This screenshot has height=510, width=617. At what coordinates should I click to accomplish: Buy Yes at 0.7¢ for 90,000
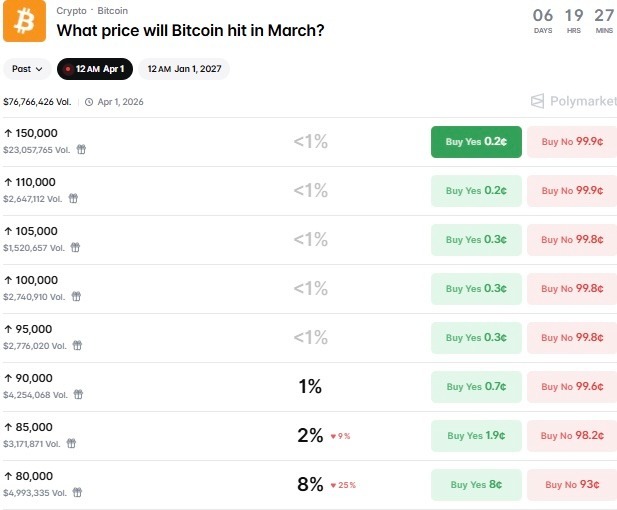click(476, 387)
